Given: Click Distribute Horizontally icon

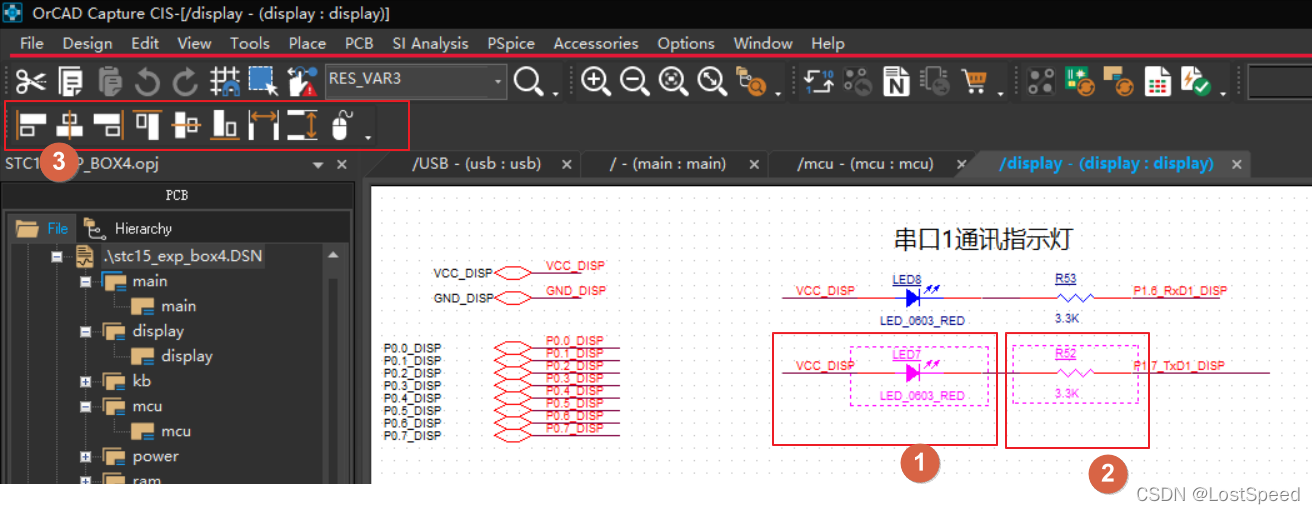Looking at the screenshot, I should [264, 125].
